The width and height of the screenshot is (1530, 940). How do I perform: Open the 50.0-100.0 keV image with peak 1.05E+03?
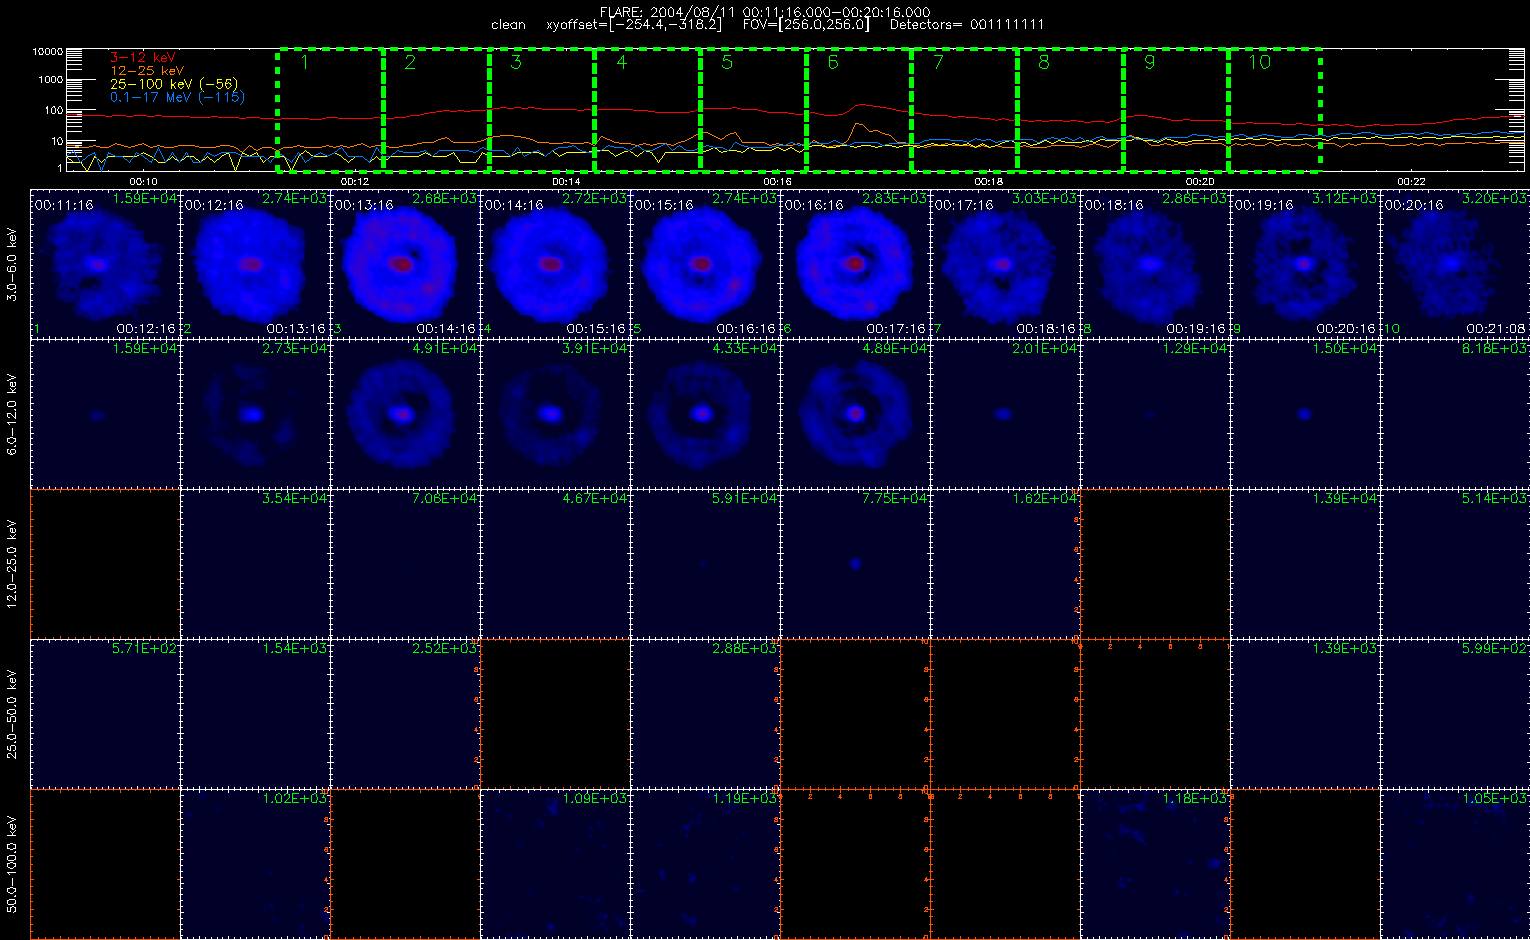click(x=1455, y=864)
